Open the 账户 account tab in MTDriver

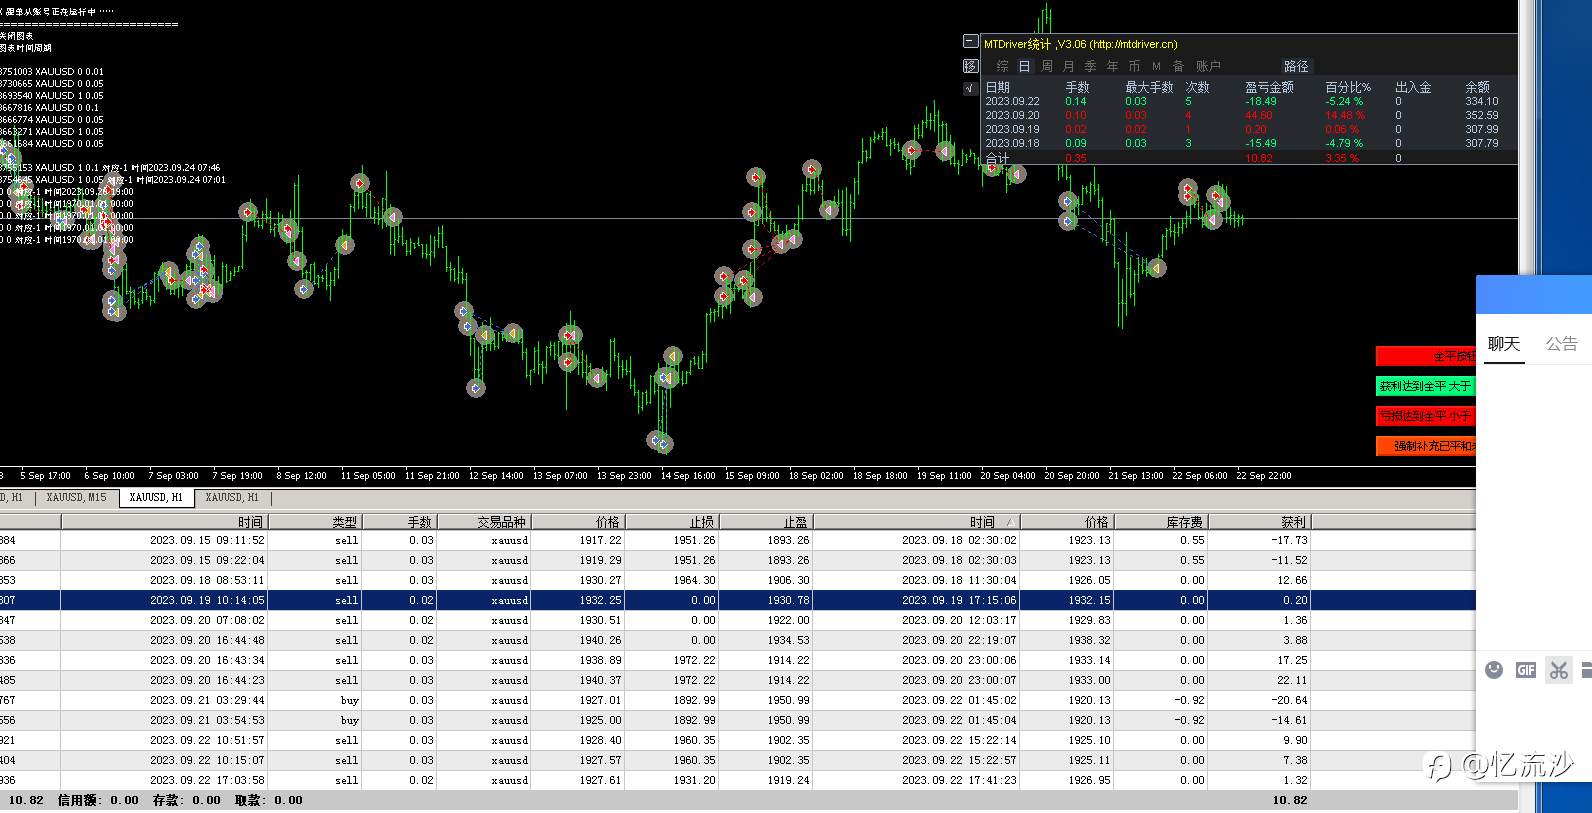(1208, 66)
